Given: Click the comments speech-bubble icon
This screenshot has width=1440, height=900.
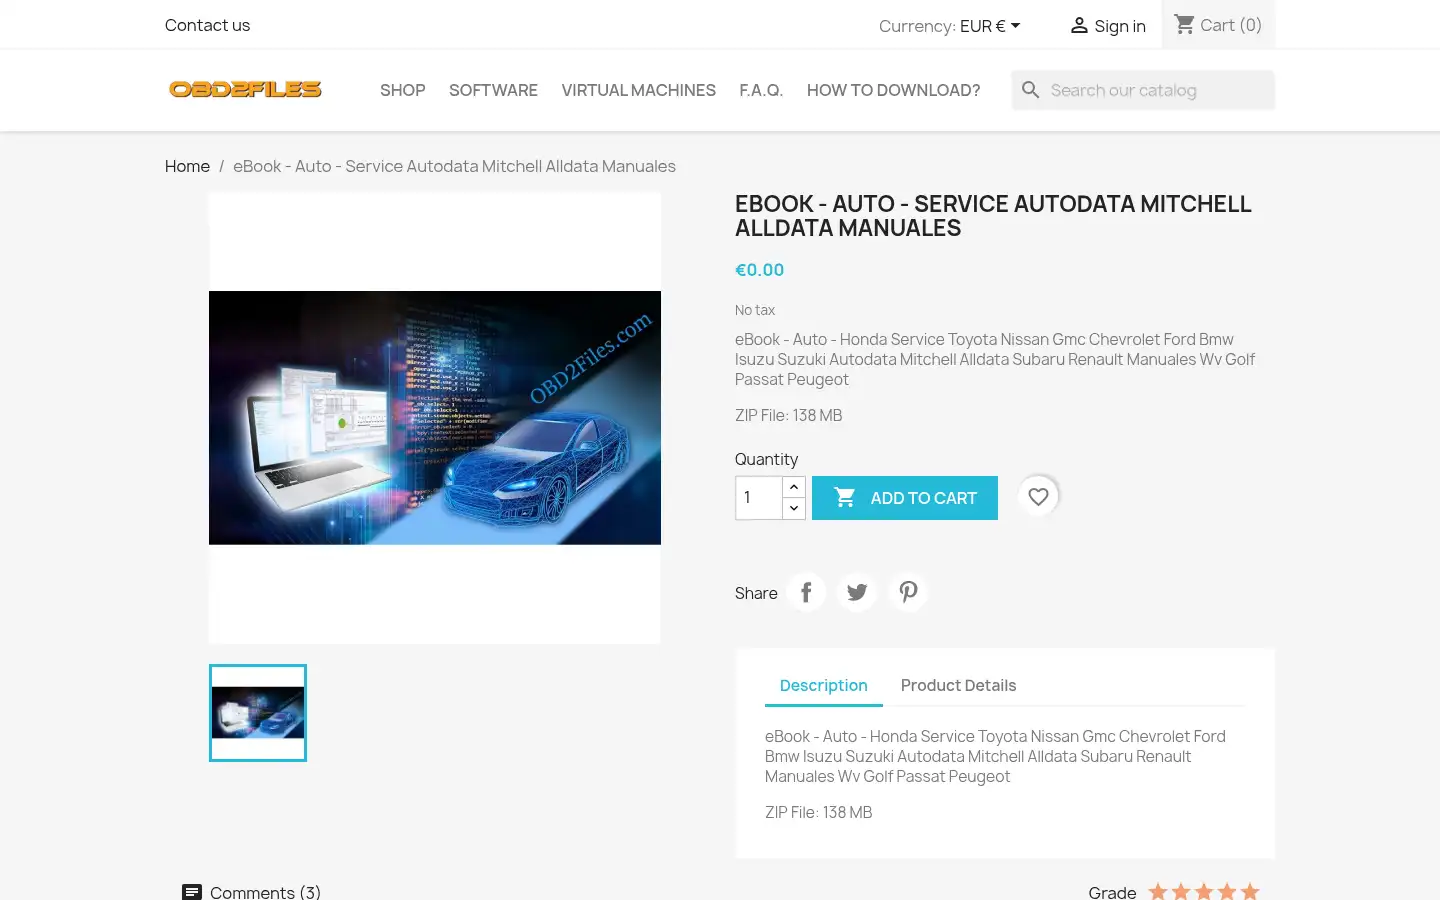Looking at the screenshot, I should tap(192, 892).
